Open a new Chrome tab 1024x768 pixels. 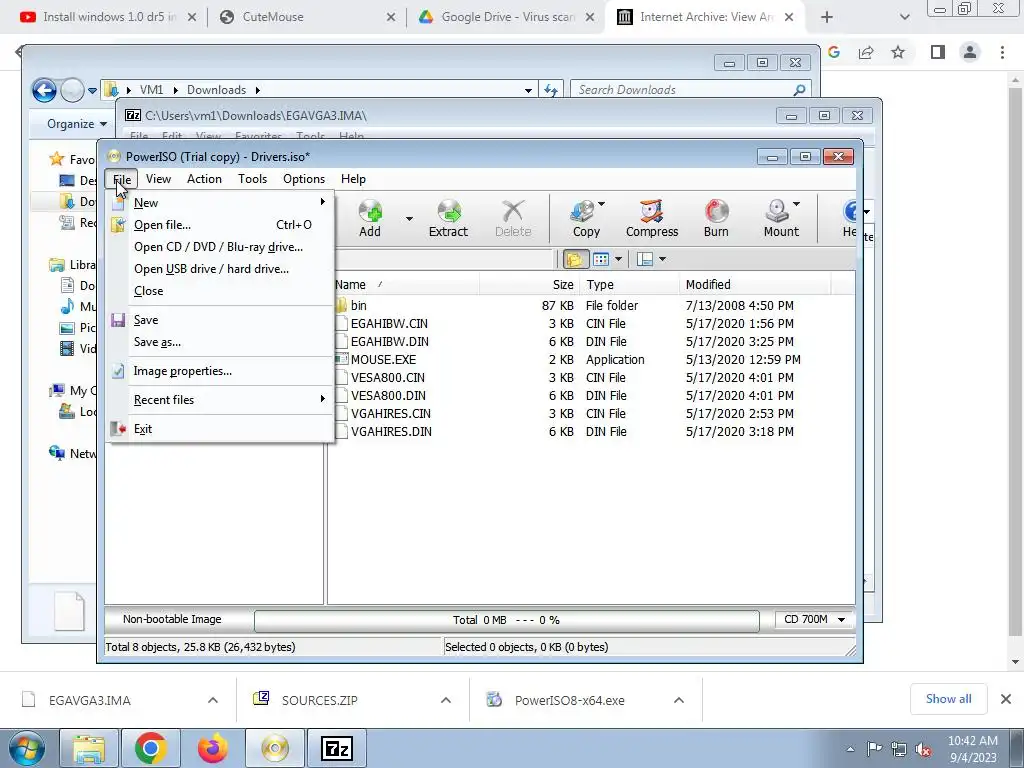[827, 17]
